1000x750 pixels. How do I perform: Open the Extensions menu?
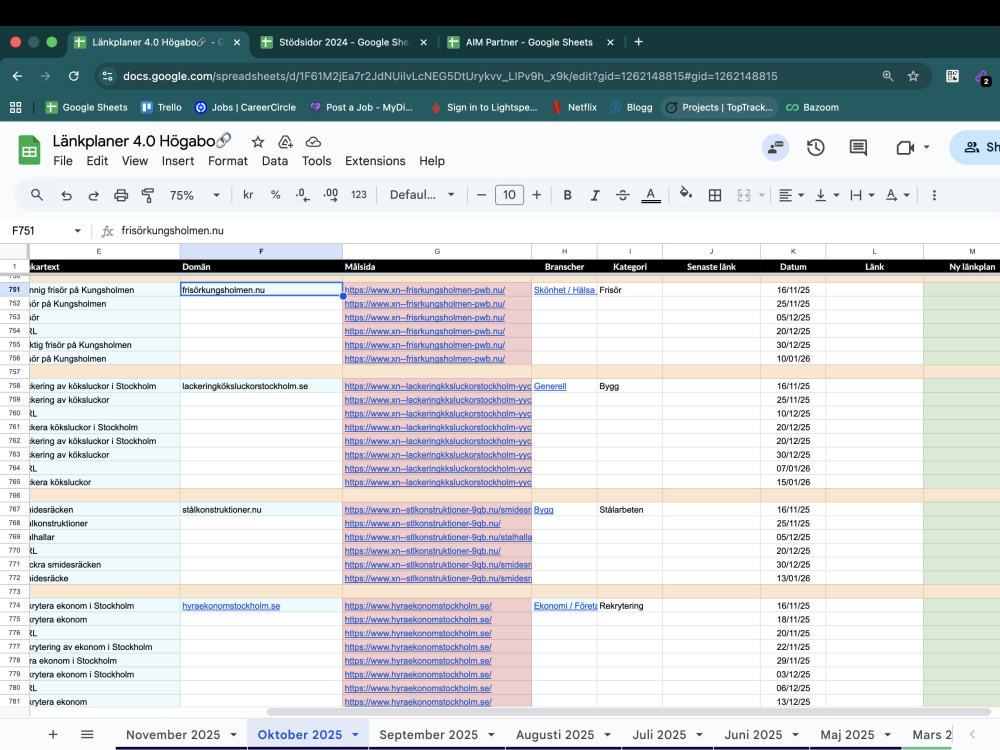tap(375, 161)
